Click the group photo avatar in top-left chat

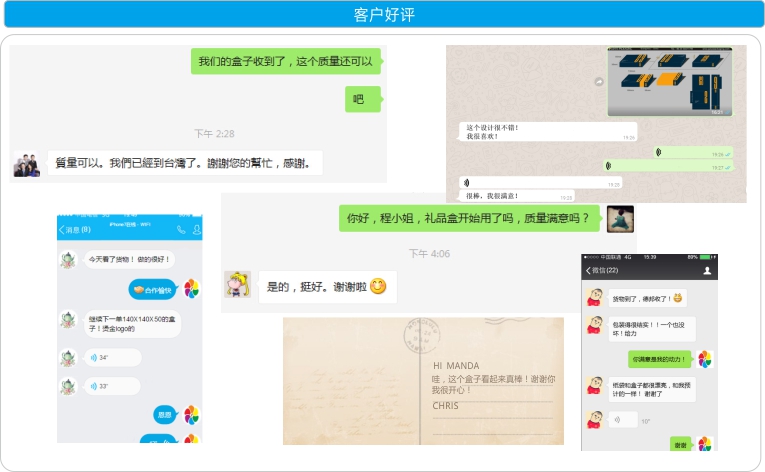(26, 163)
